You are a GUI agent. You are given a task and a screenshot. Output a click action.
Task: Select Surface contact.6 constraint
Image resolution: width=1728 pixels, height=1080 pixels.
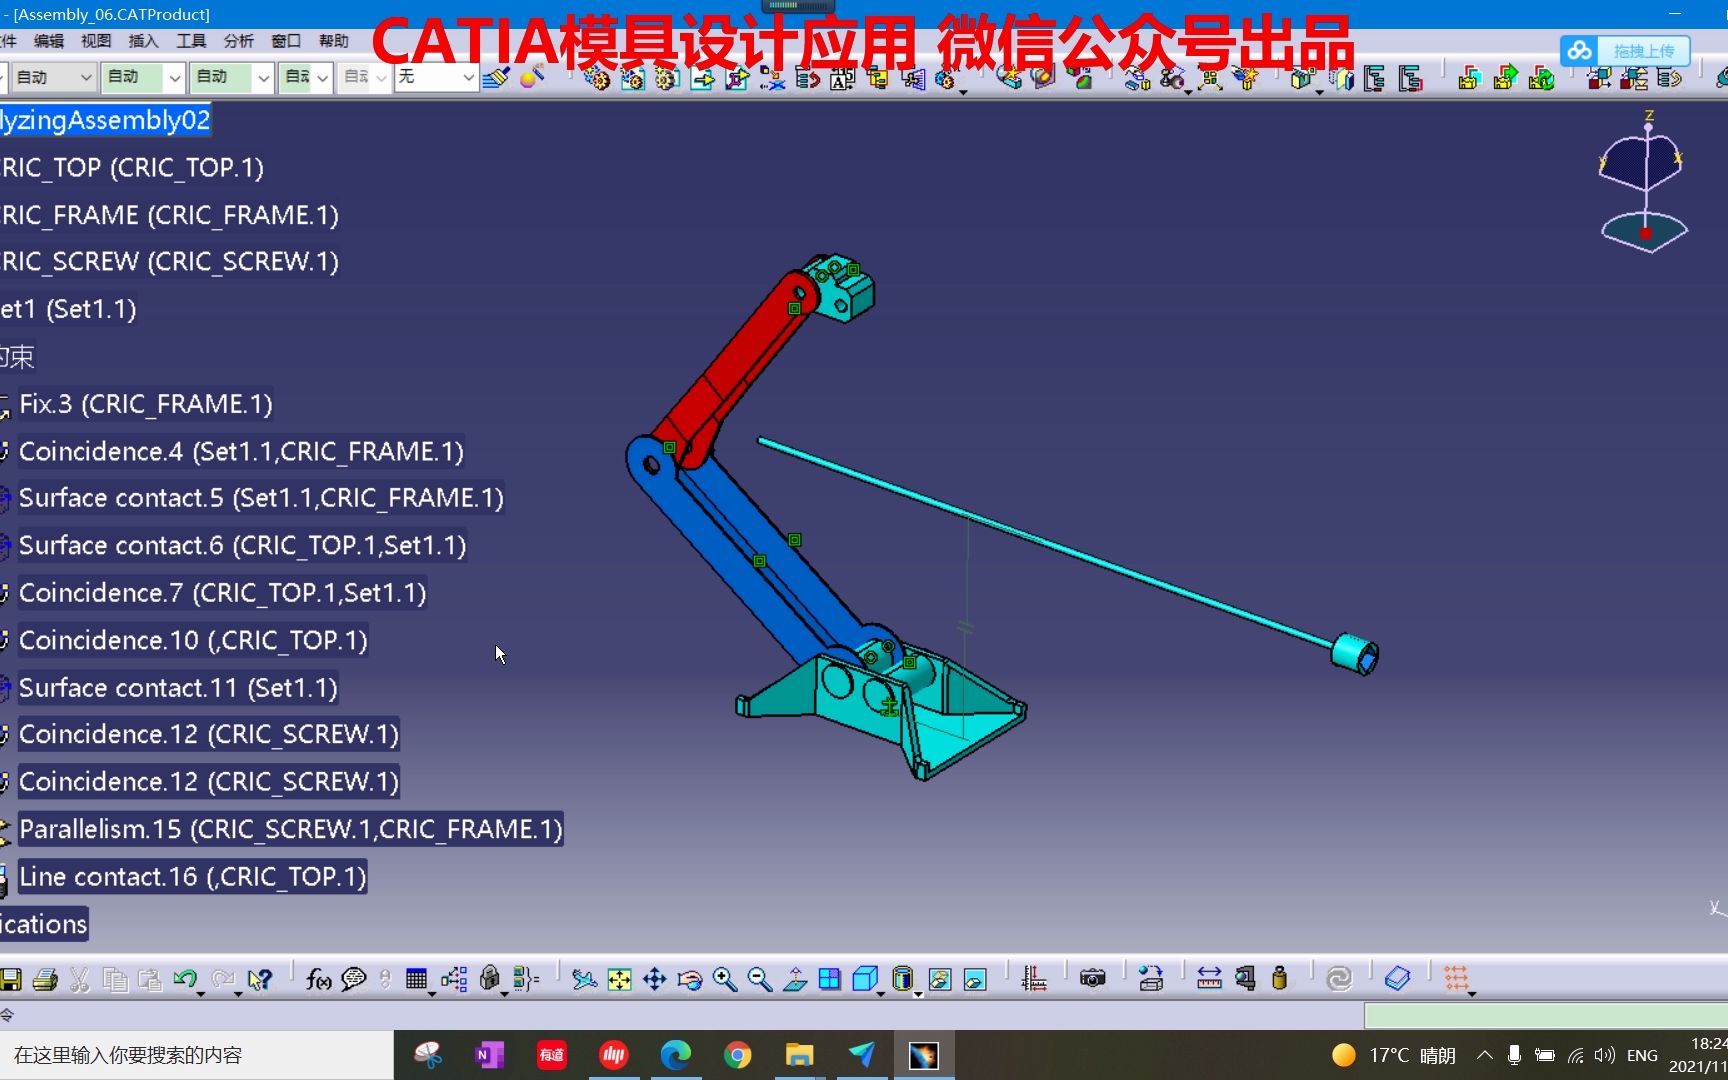(x=242, y=546)
